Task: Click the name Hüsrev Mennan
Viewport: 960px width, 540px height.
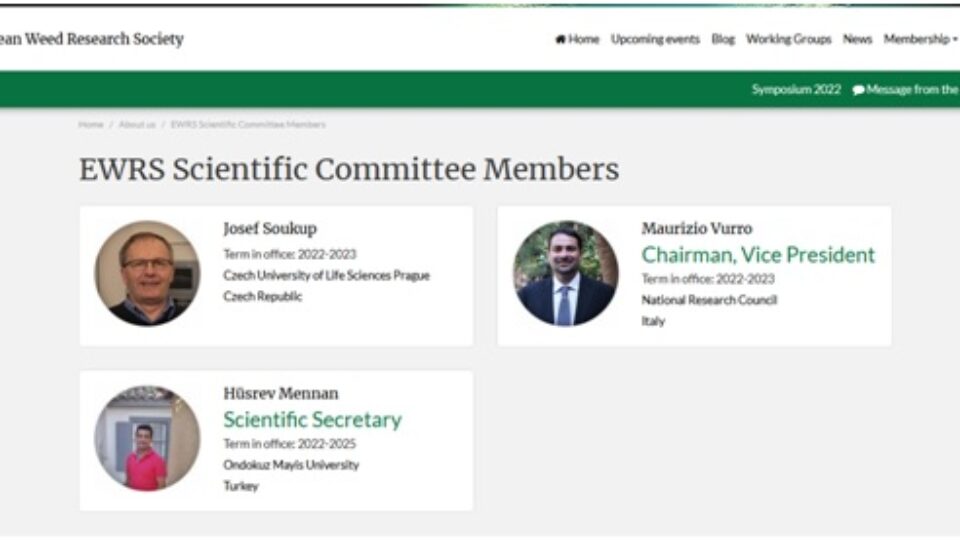Action: point(280,394)
